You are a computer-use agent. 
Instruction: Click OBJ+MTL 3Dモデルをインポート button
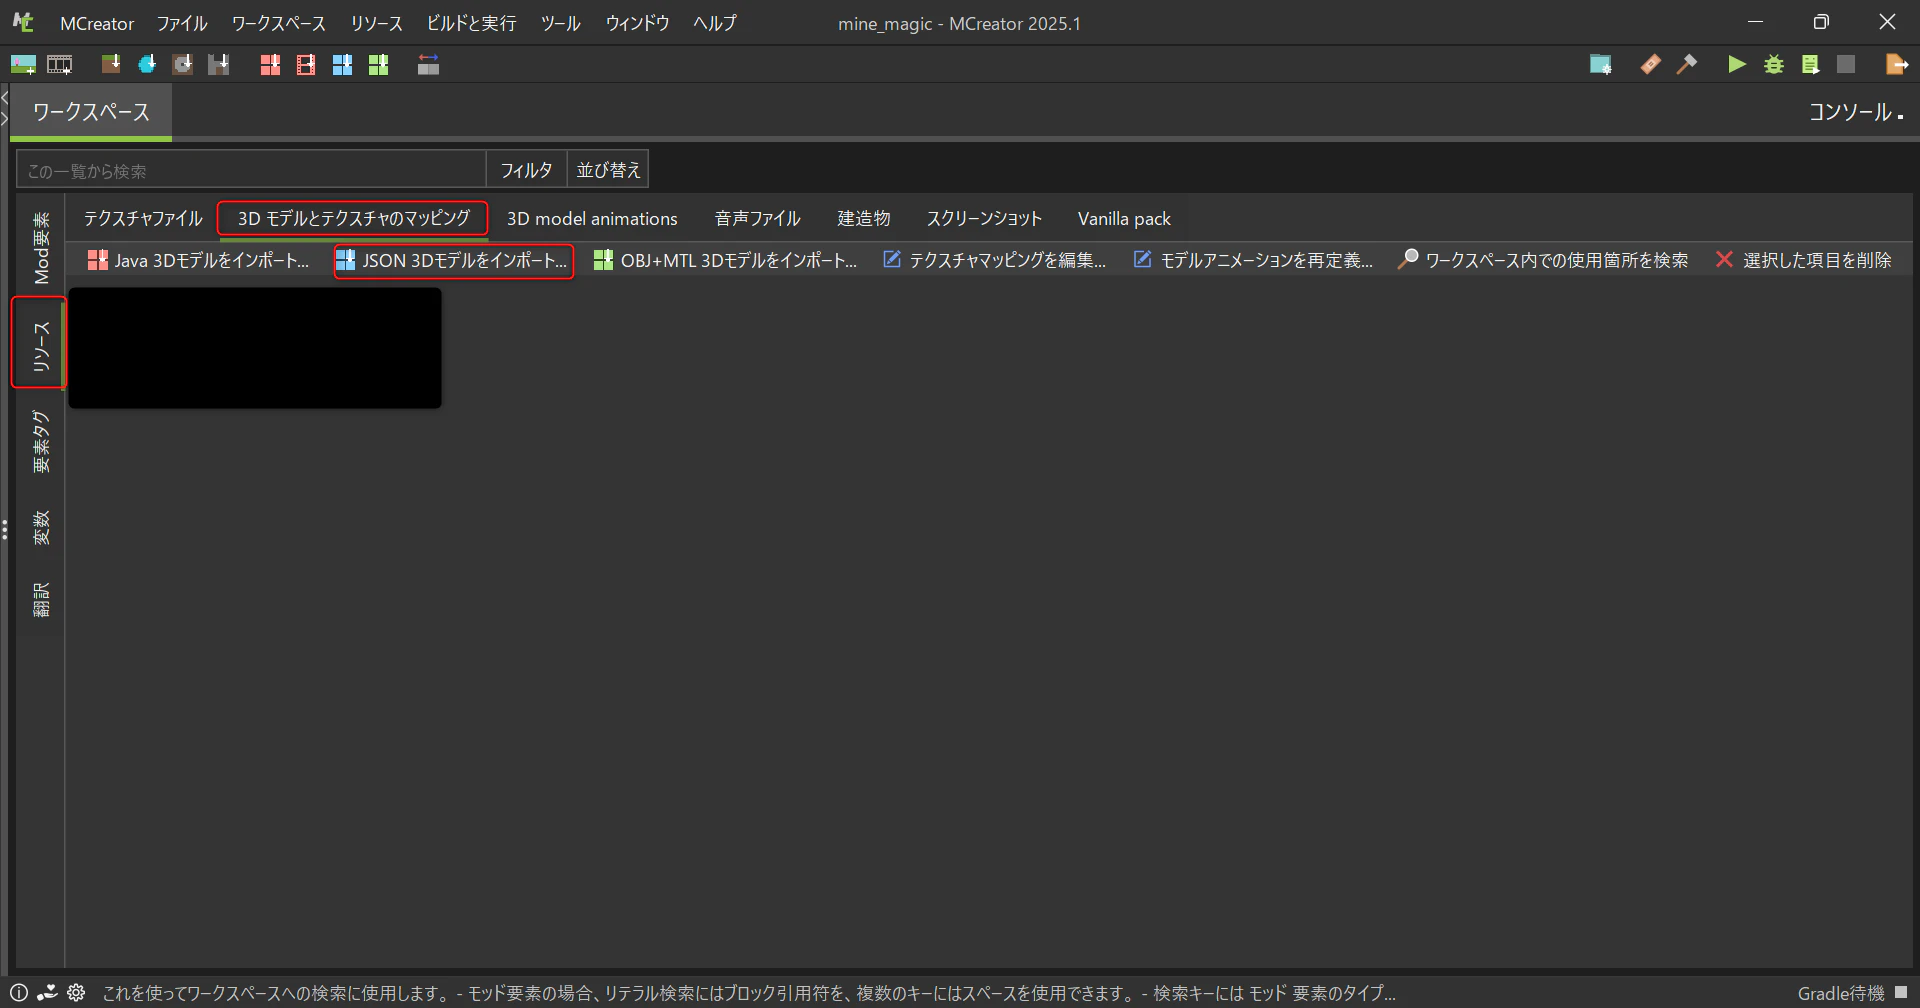(725, 260)
